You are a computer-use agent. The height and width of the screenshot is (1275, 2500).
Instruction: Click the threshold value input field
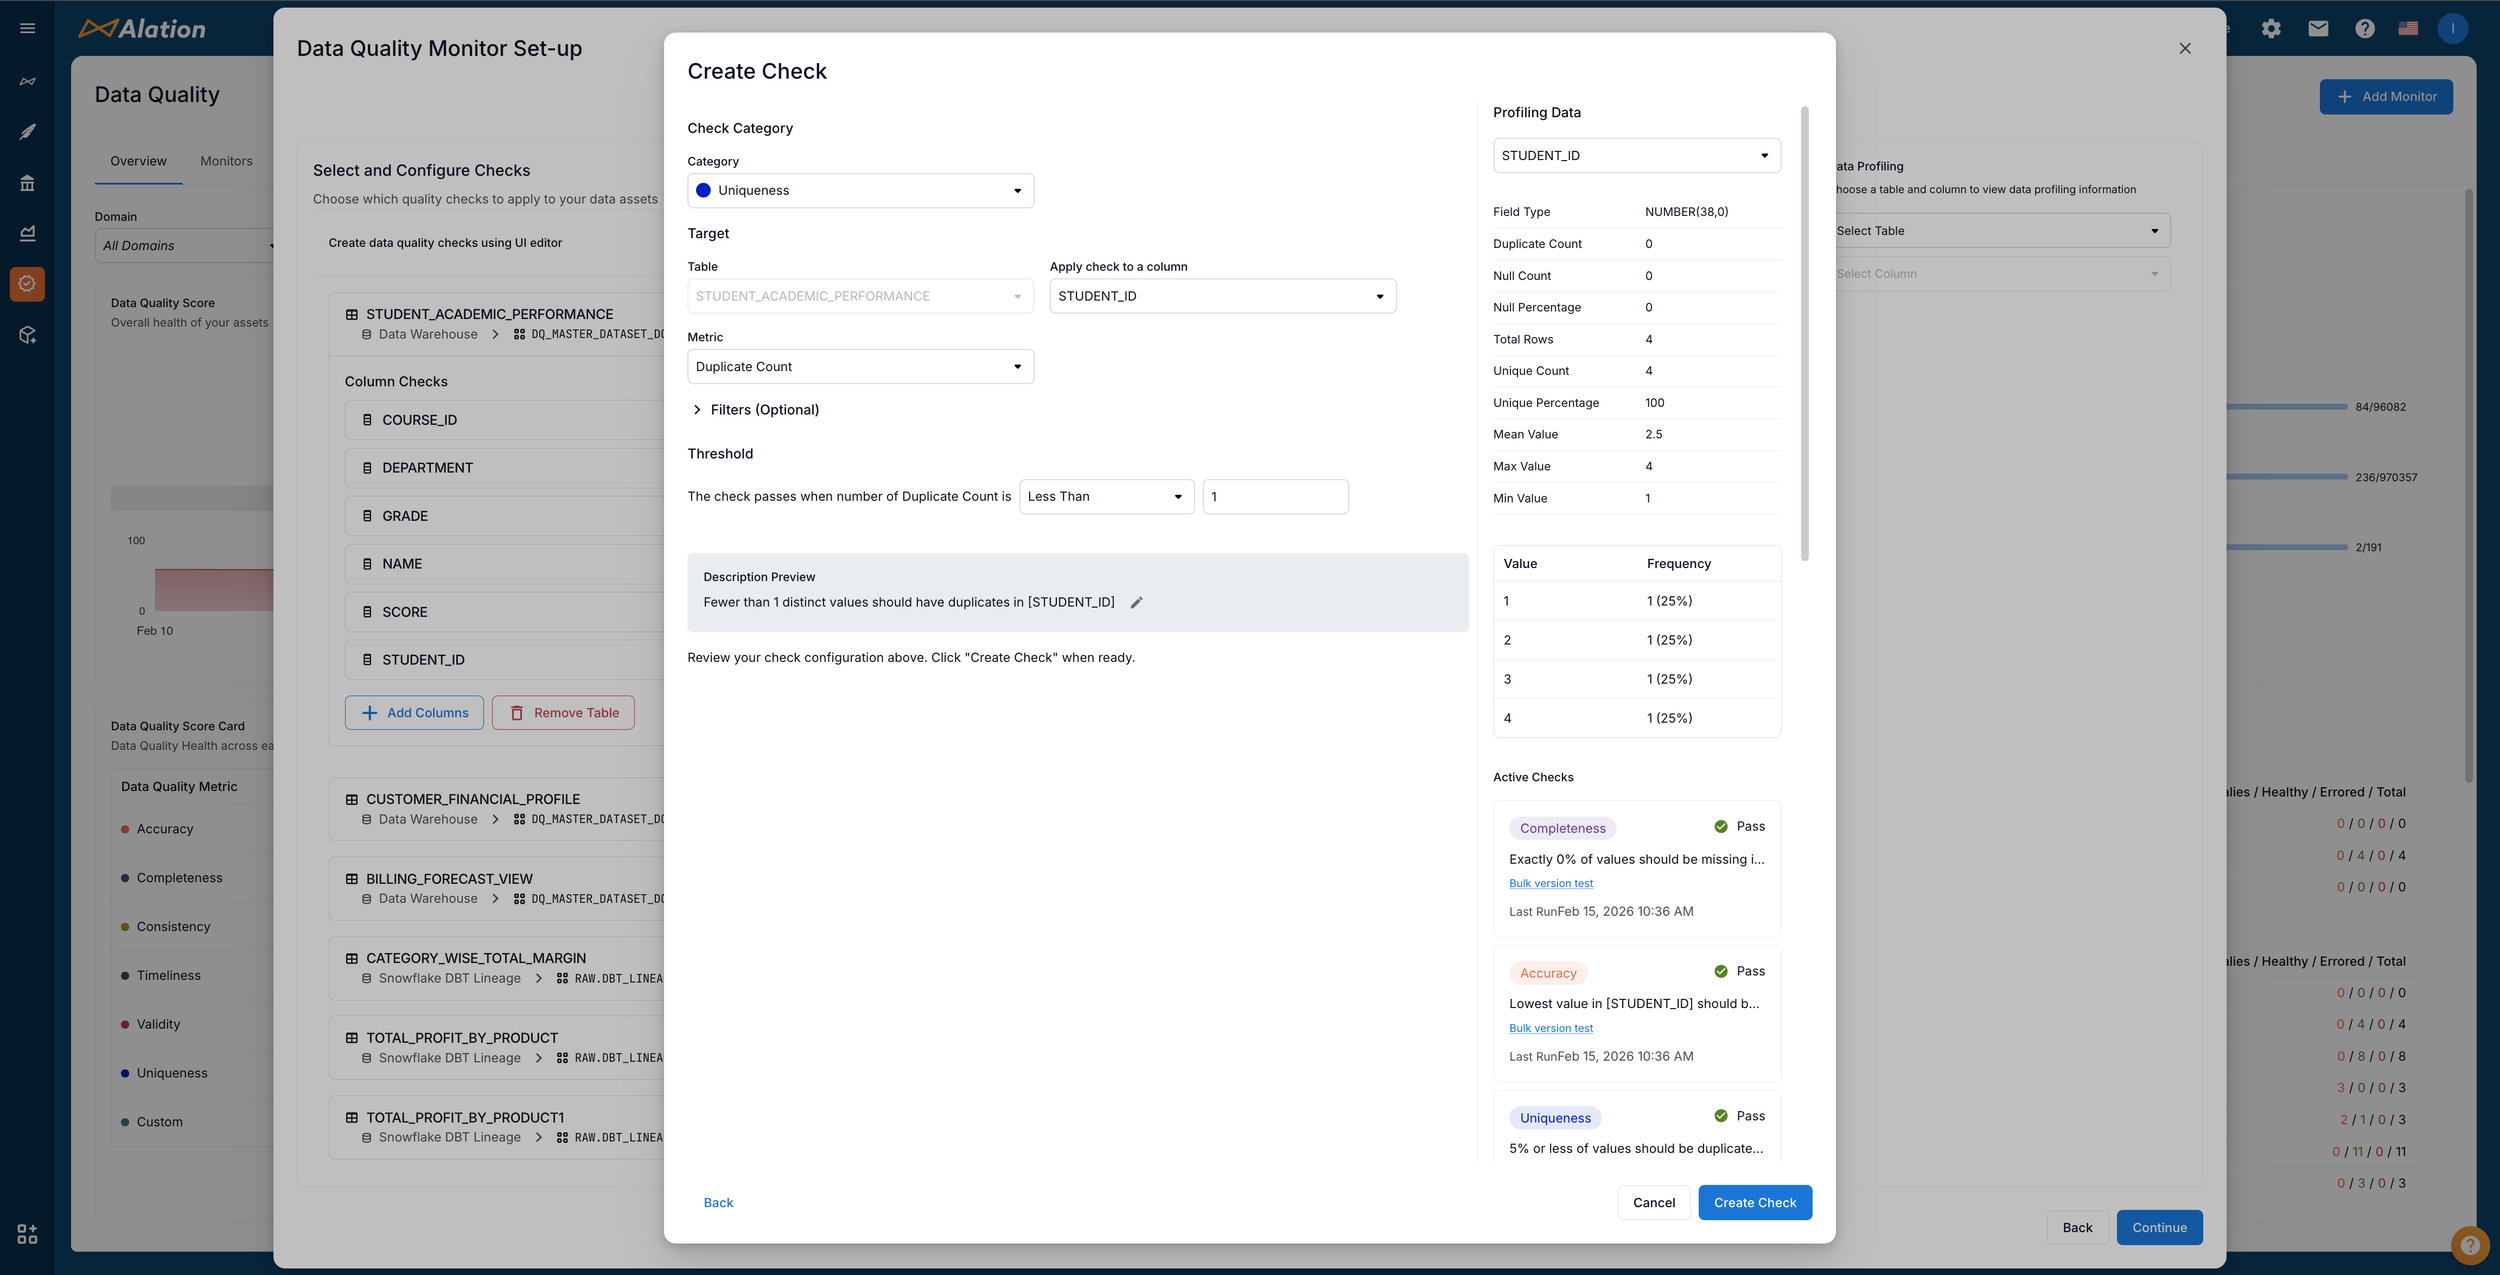[x=1275, y=497]
